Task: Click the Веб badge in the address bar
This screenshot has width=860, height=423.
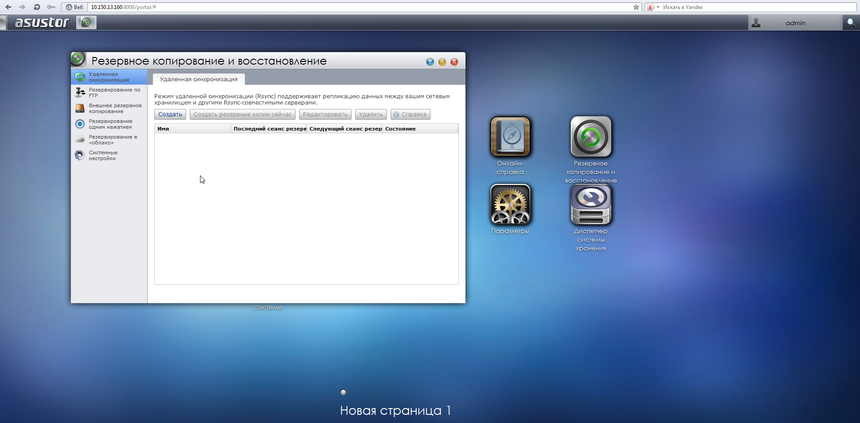Action: (75, 7)
